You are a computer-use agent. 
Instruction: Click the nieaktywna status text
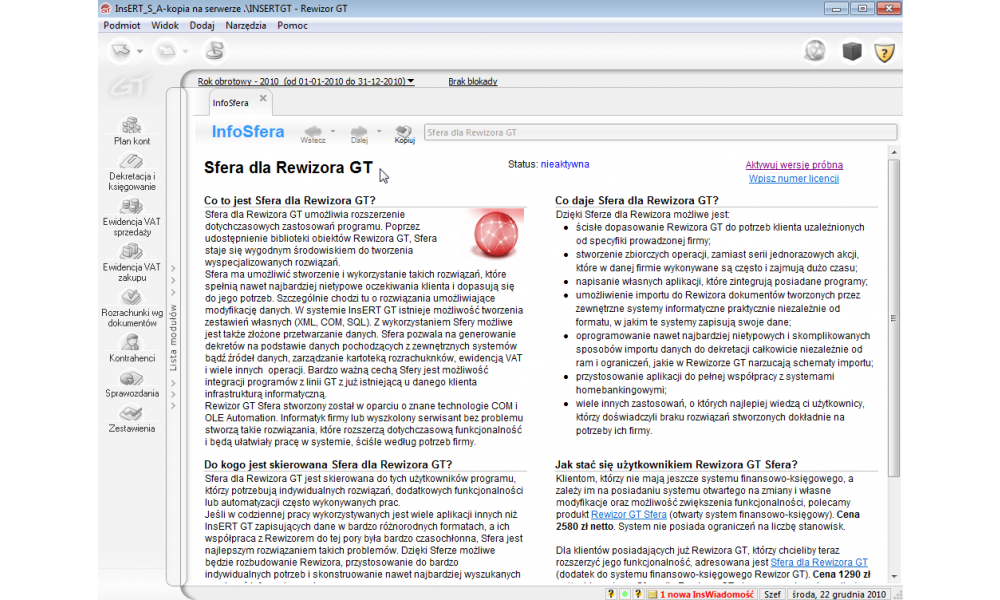tap(565, 165)
